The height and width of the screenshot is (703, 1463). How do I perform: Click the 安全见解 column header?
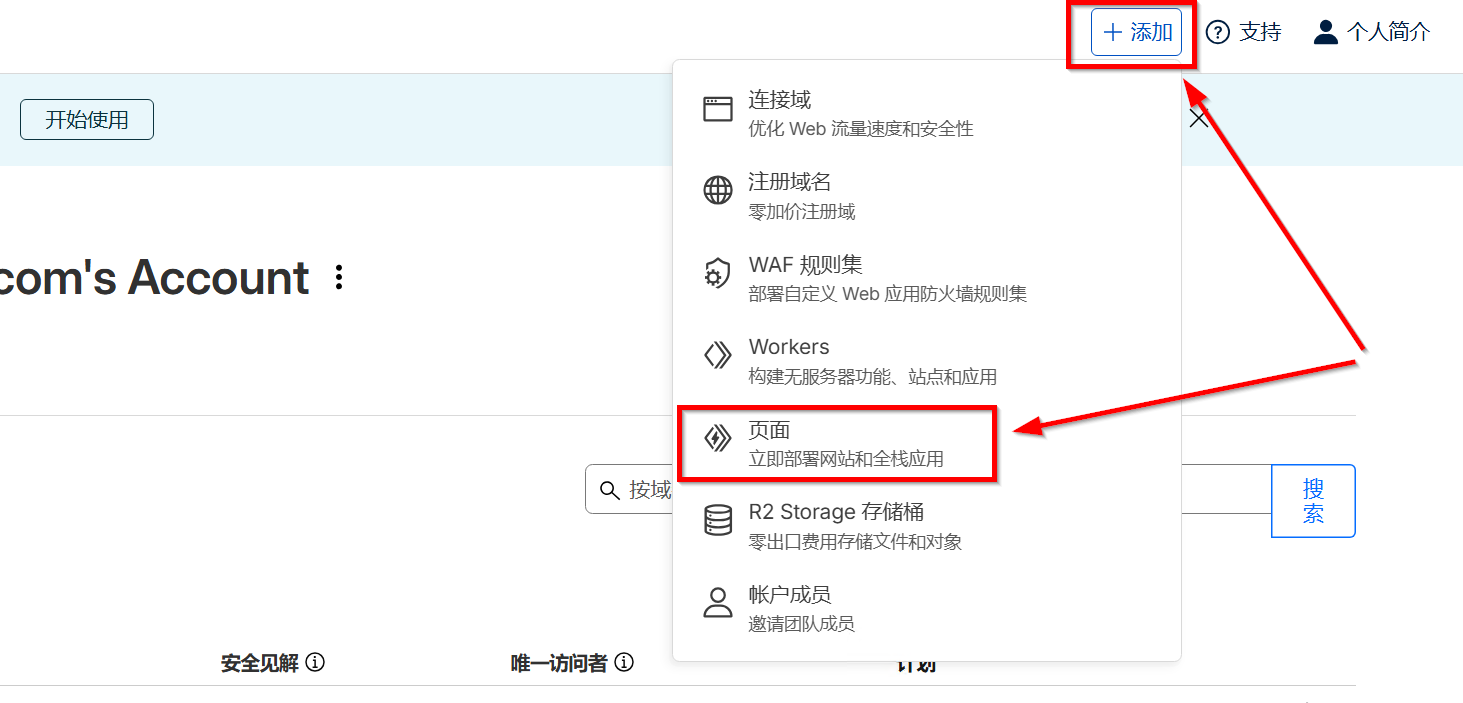coord(260,663)
